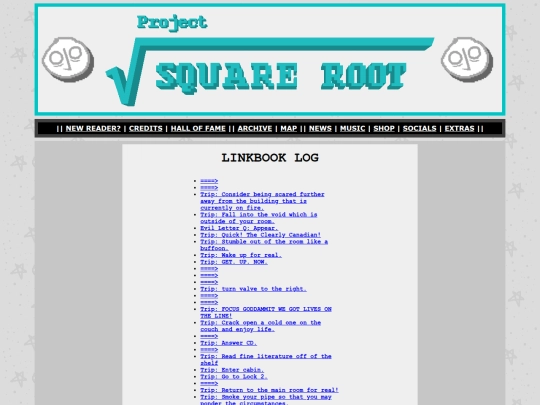The width and height of the screenshot is (540, 405).
Task: Open 'Trip: Wake up for real.' link
Action: click(x=241, y=255)
